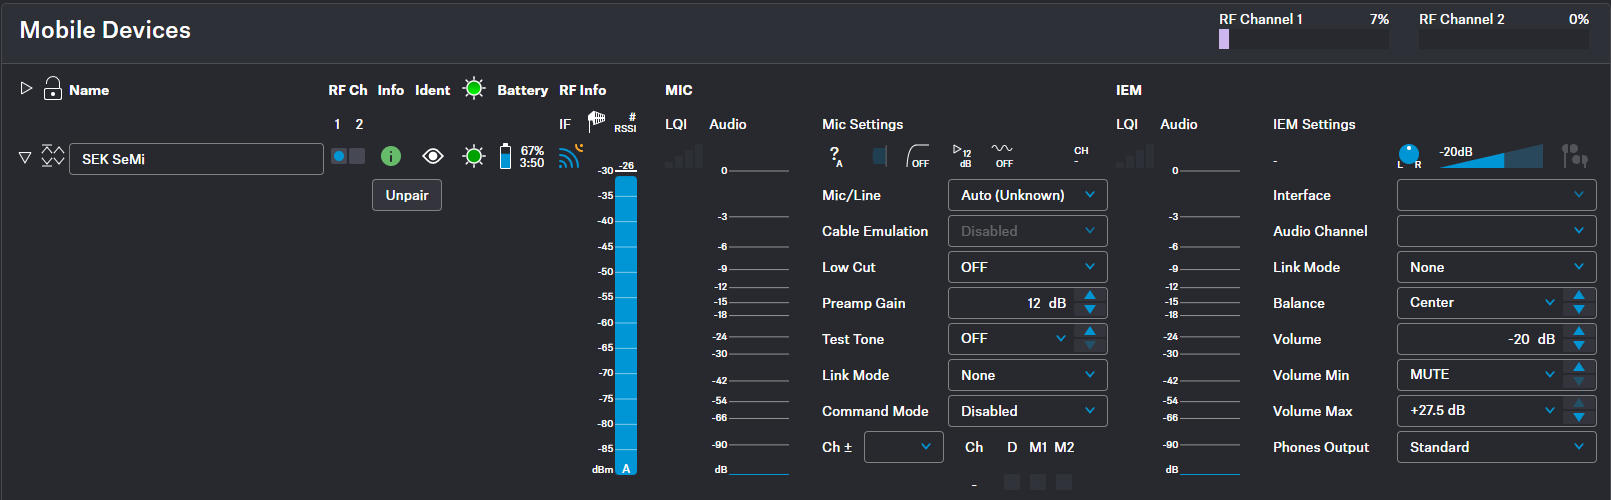1611x500 pixels.
Task: Click the RF Channel 1 usage bar
Action: pyautogui.click(x=1304, y=39)
